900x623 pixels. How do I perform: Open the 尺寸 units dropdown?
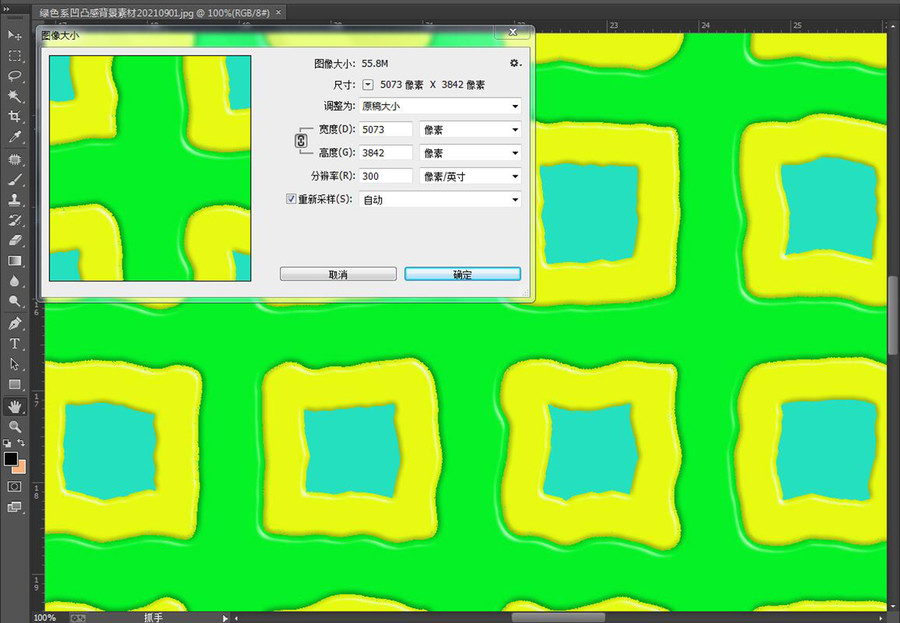pos(368,85)
